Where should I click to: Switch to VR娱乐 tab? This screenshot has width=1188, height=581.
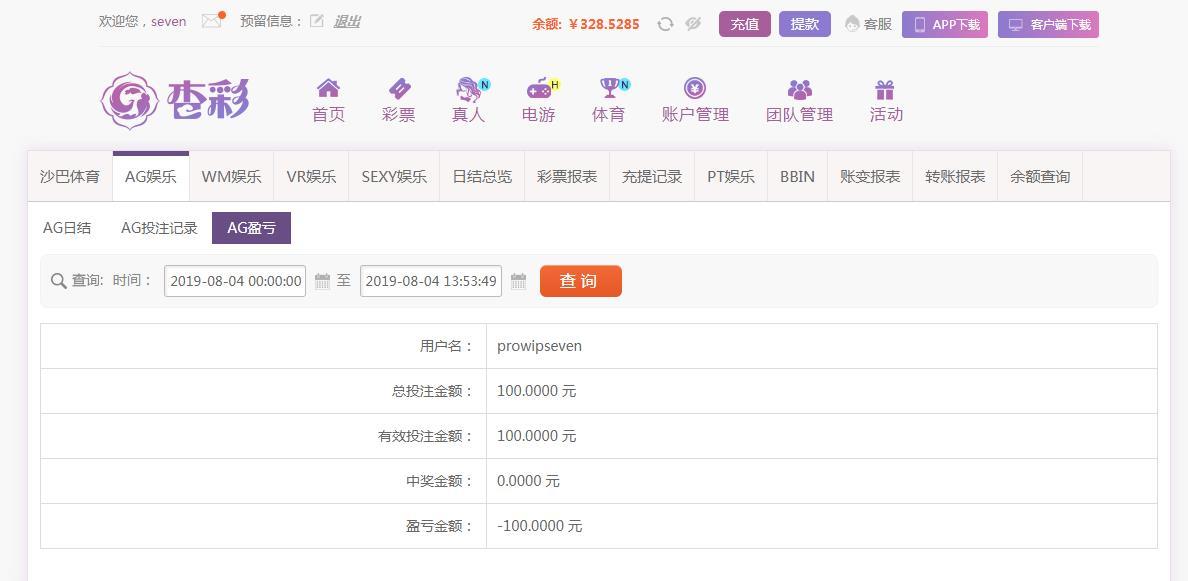point(311,176)
